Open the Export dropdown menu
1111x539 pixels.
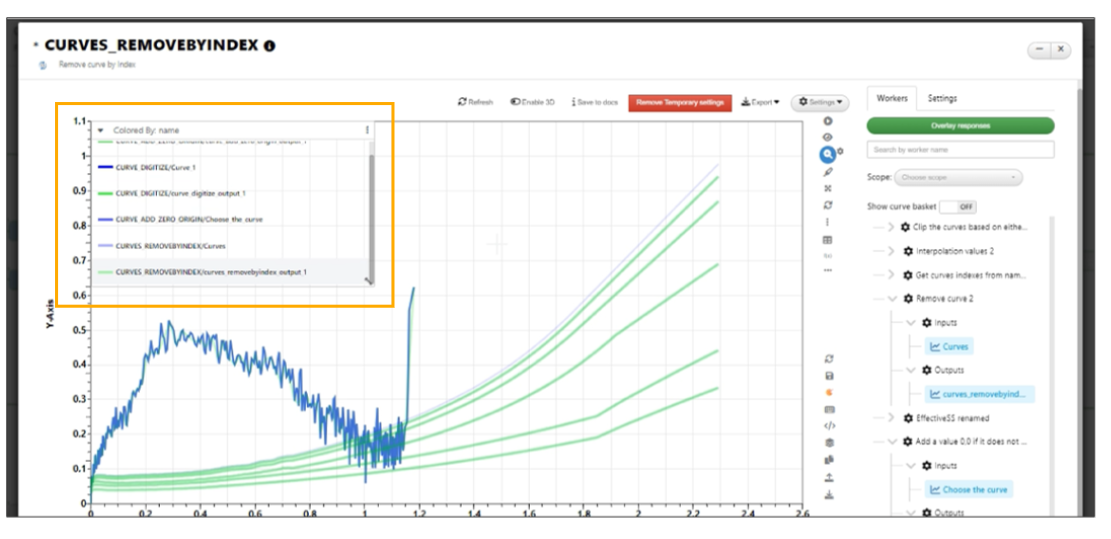pos(760,102)
